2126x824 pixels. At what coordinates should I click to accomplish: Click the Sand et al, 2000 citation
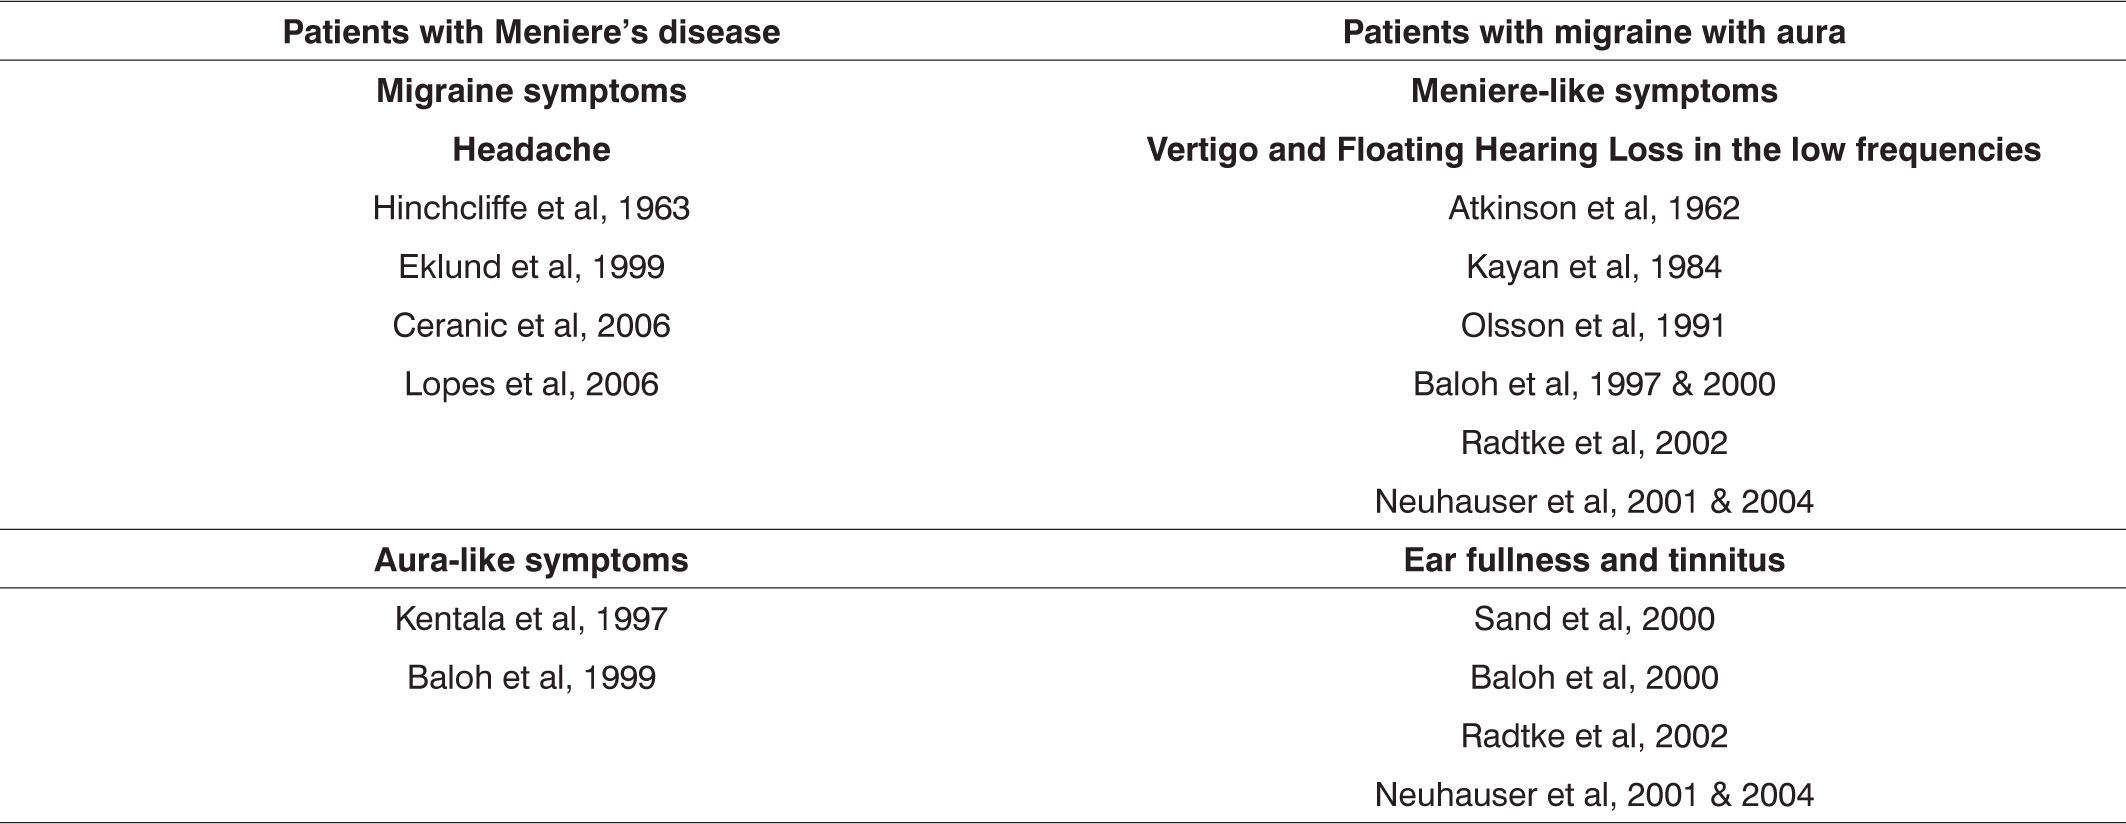(x=1593, y=619)
